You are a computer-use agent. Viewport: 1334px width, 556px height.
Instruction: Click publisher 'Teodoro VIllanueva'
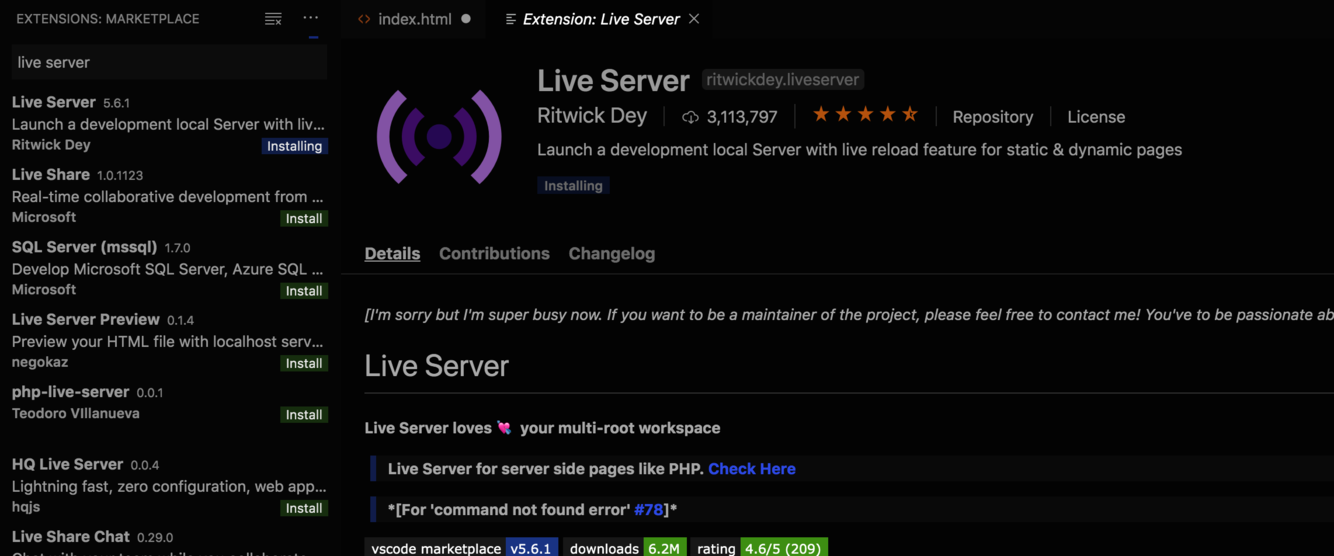(x=76, y=413)
